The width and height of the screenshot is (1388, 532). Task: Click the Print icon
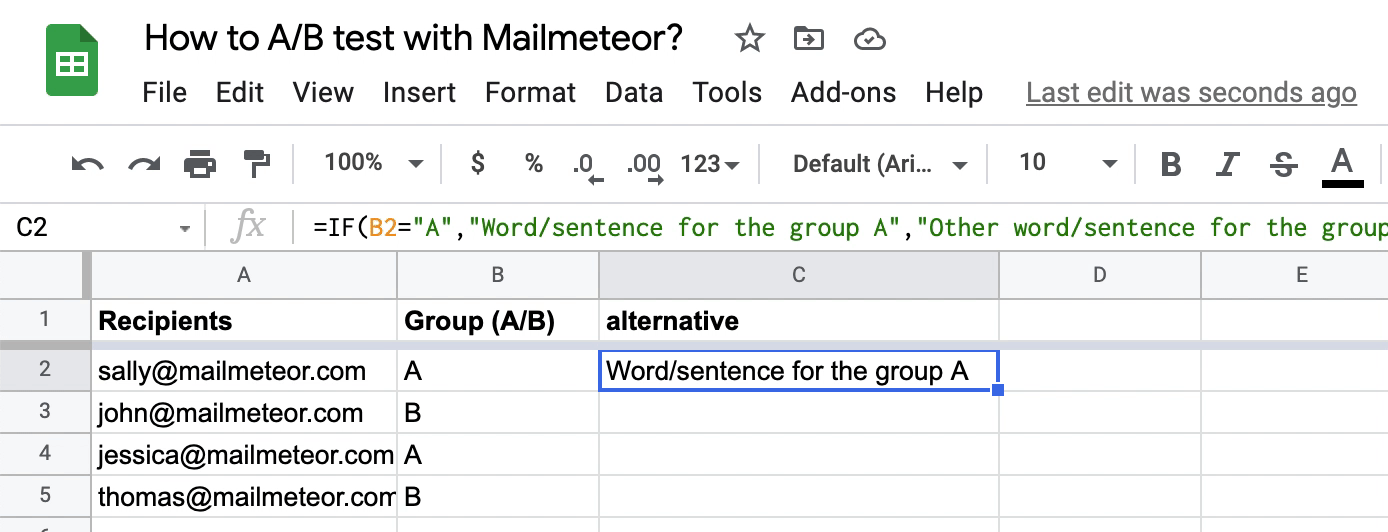point(200,163)
